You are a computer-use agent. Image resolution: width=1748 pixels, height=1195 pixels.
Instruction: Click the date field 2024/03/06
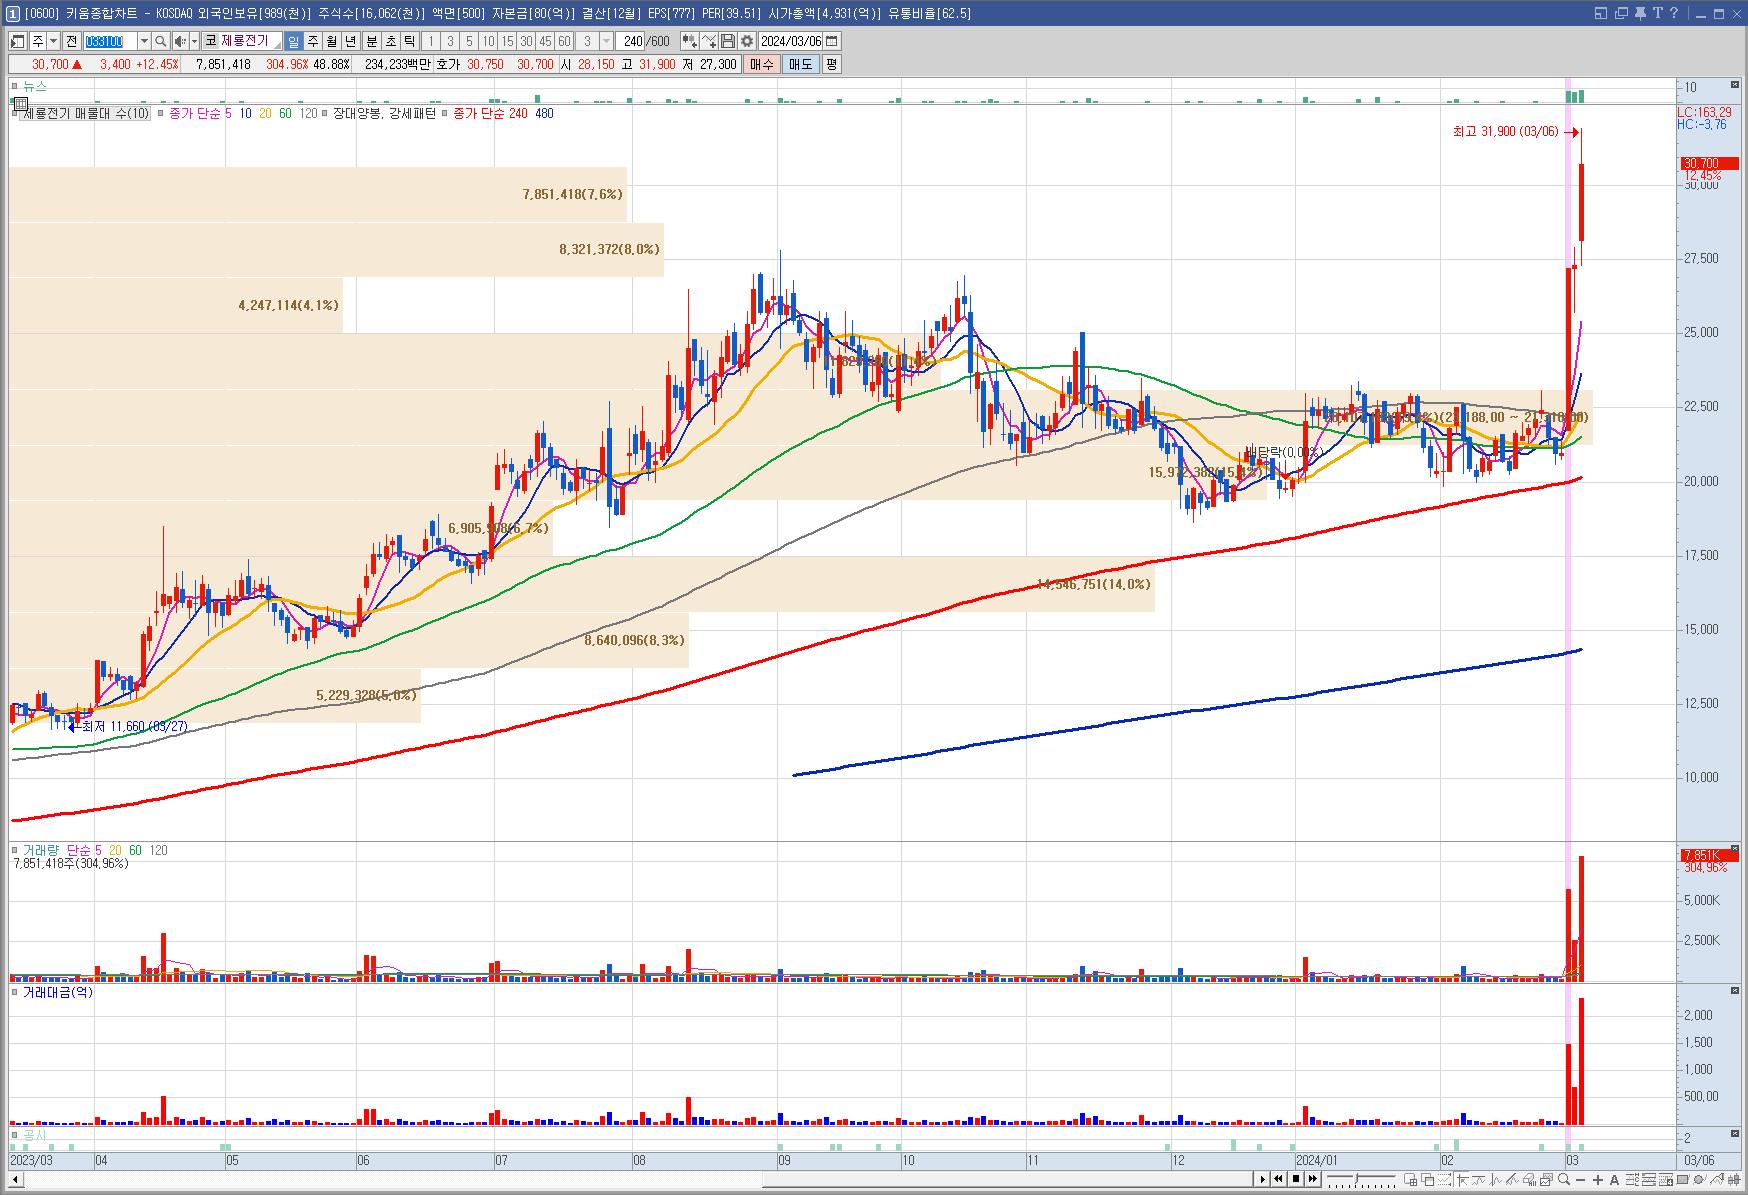tap(790, 41)
